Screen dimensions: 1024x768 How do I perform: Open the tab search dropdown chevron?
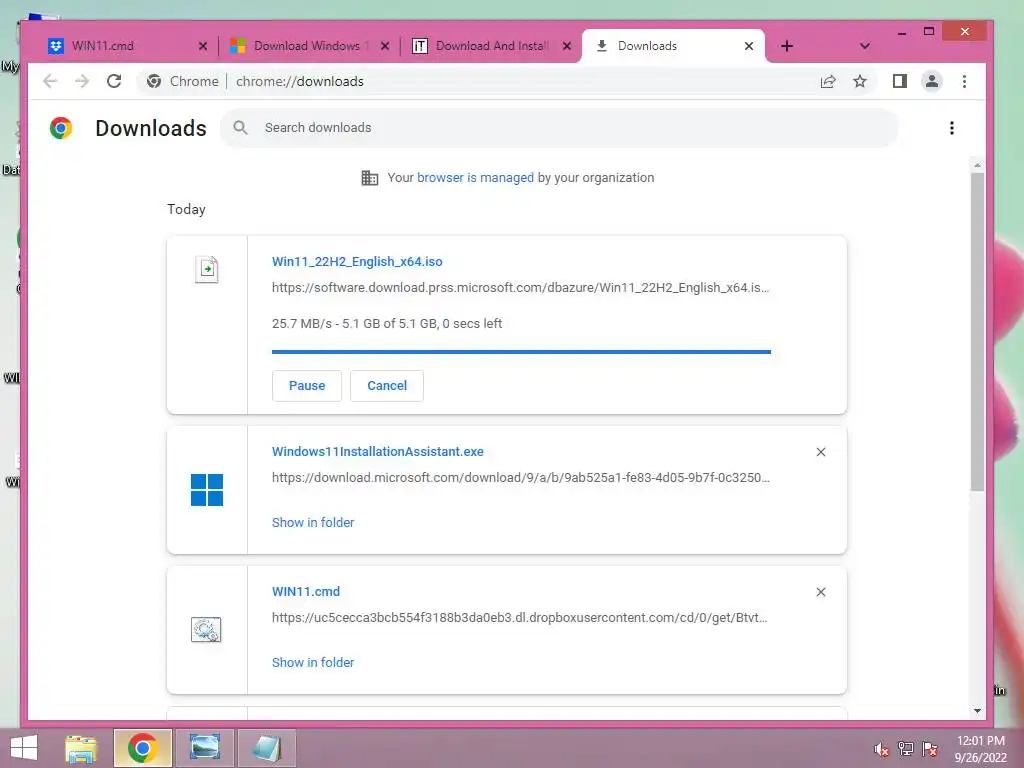tap(865, 46)
